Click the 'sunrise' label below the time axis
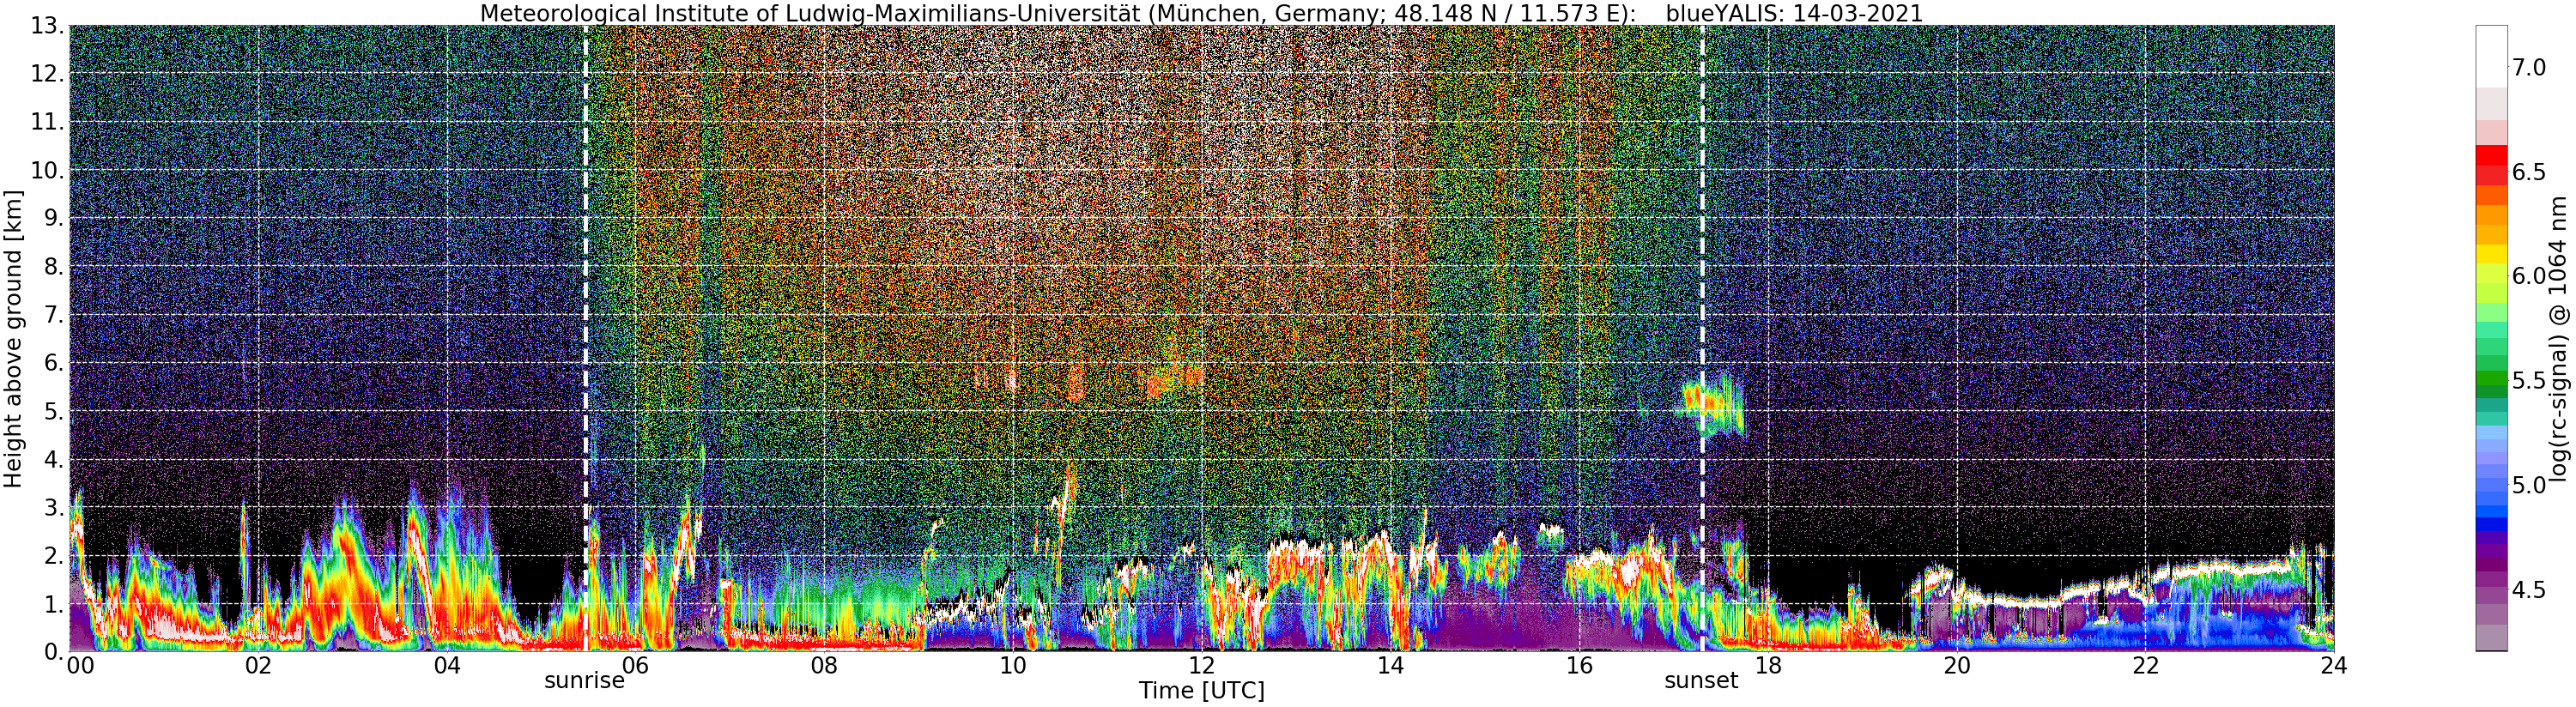 (x=584, y=681)
